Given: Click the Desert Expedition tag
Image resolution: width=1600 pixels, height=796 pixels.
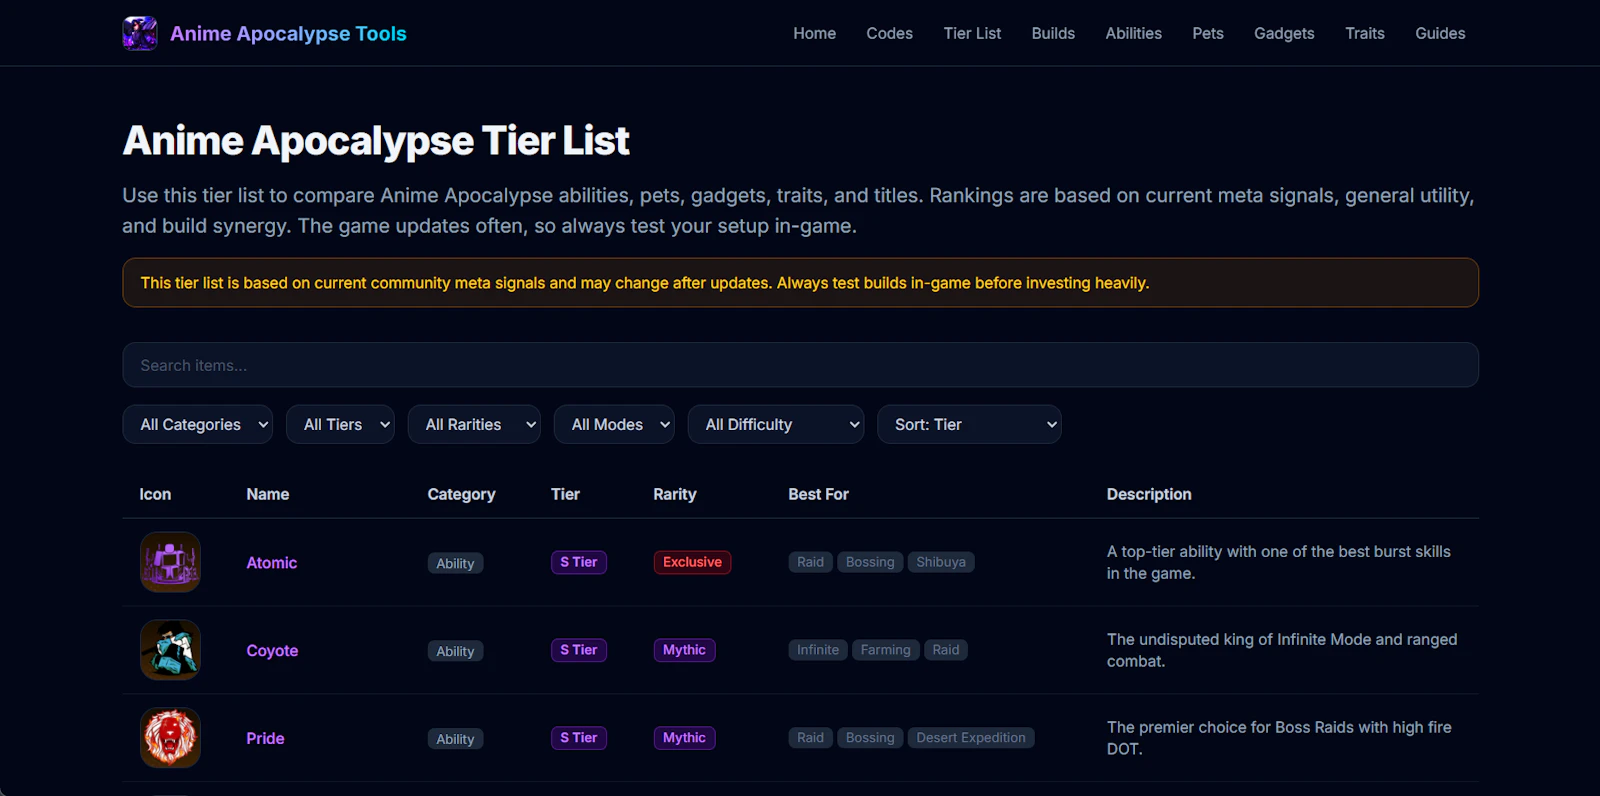Looking at the screenshot, I should [971, 738].
